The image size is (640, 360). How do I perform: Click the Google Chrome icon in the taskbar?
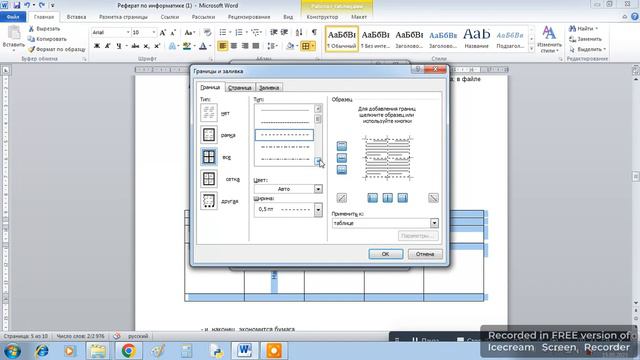(x=128, y=350)
